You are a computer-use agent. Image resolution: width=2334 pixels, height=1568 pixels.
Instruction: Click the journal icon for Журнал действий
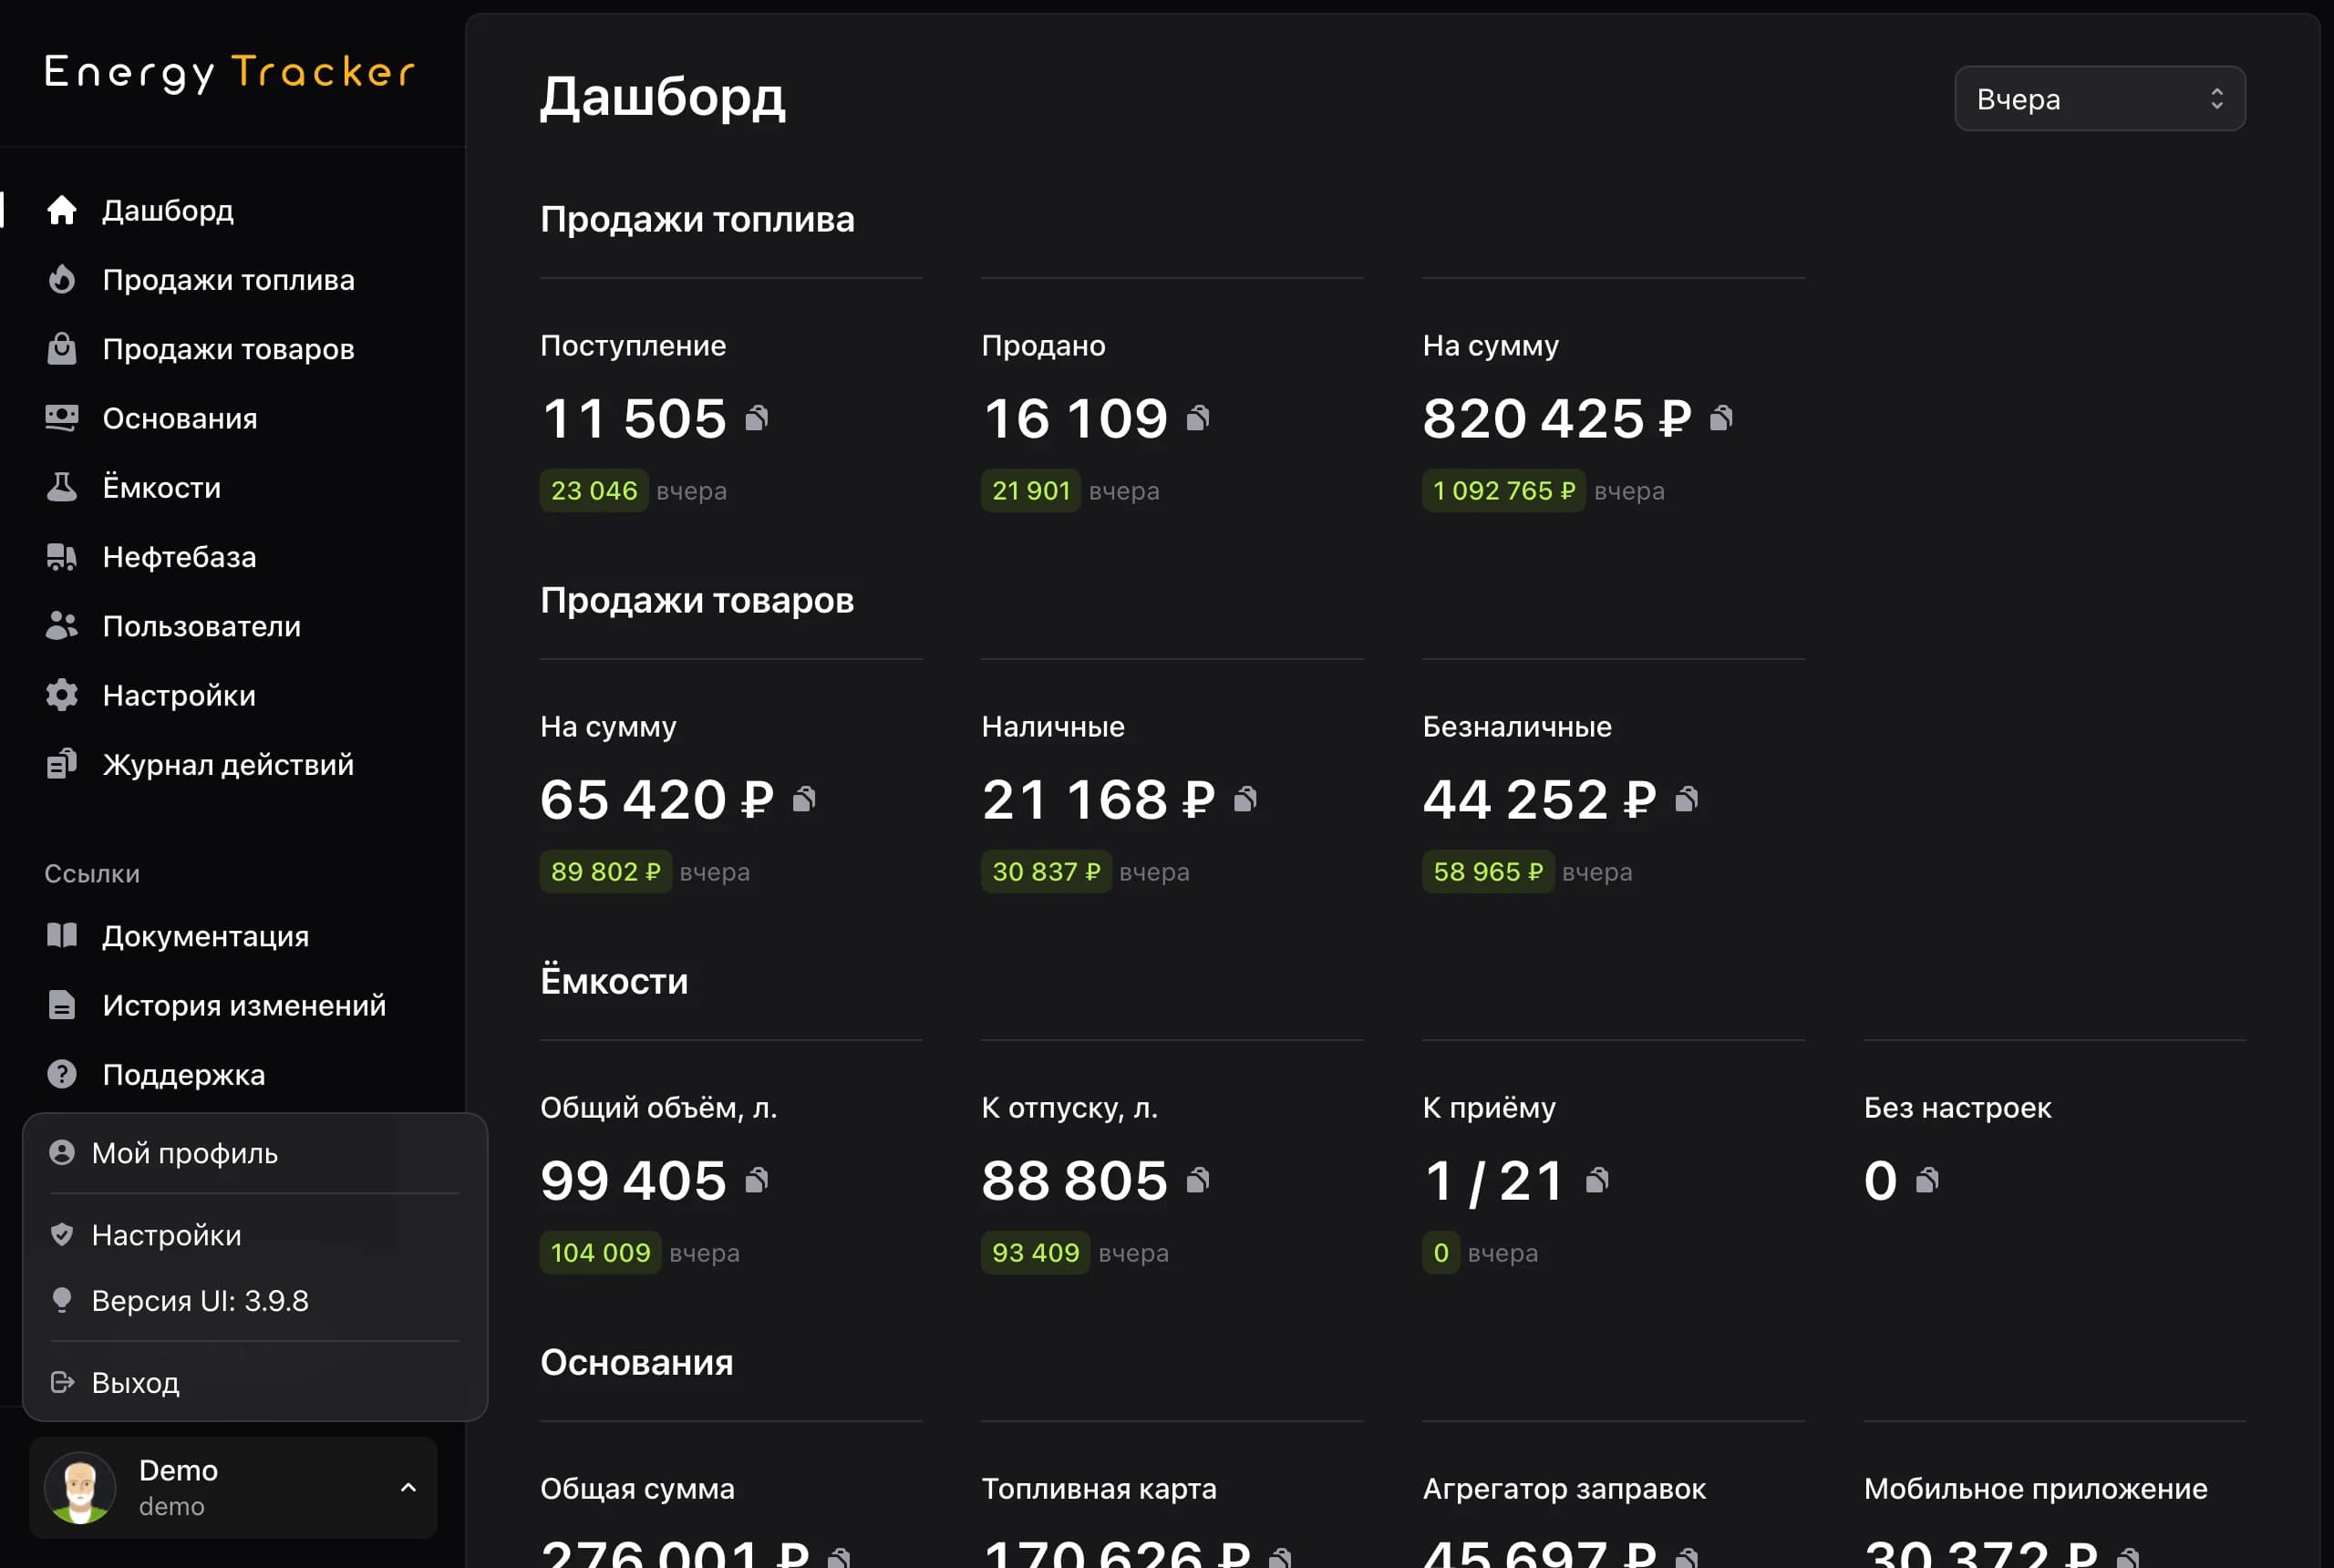click(x=62, y=764)
